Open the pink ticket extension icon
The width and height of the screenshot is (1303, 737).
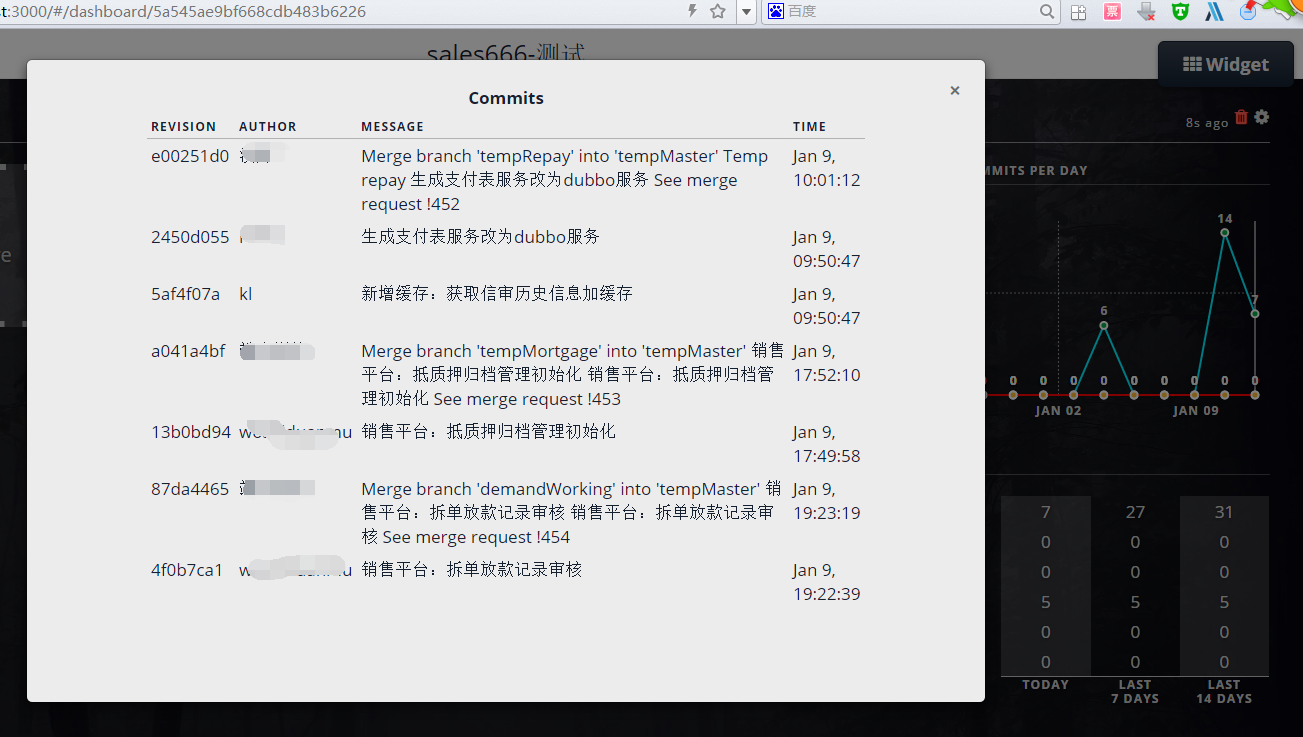1112,12
